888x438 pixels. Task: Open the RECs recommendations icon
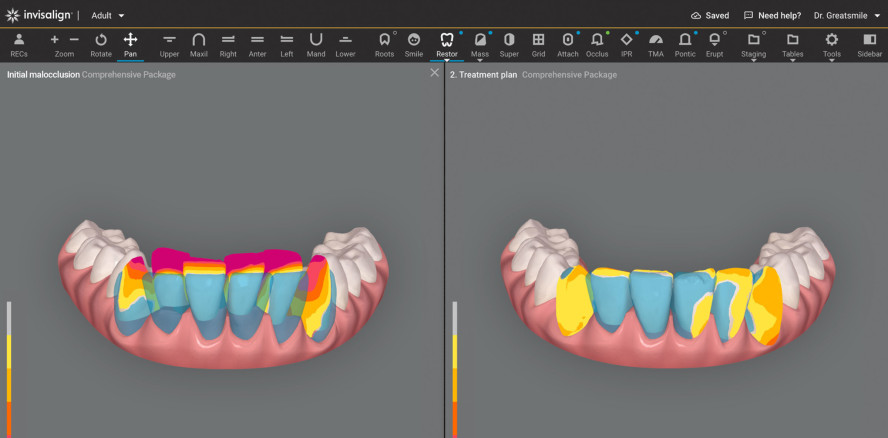pyautogui.click(x=19, y=44)
